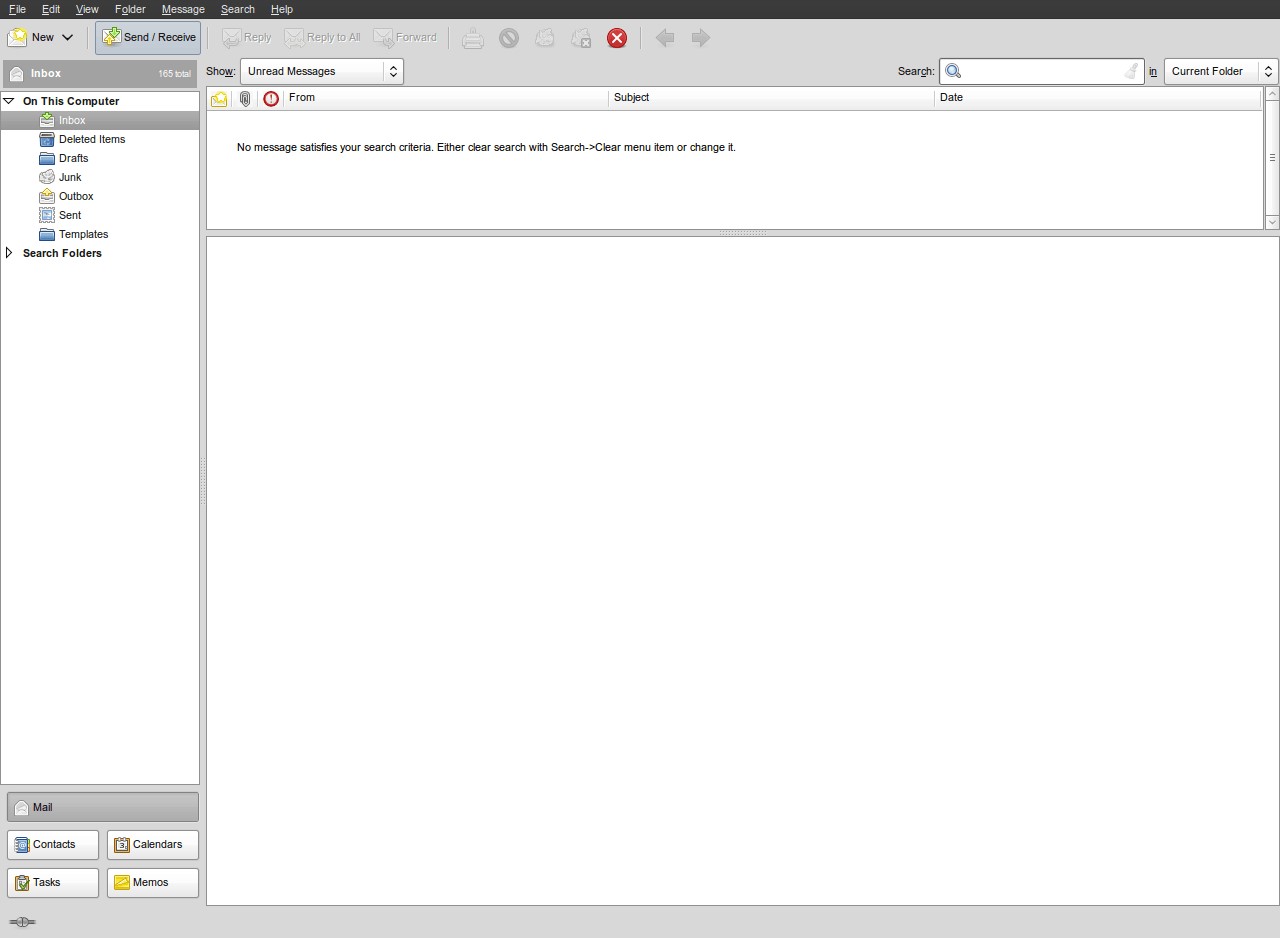
Task: Expand the Search Folders tree
Action: pyautogui.click(x=9, y=253)
